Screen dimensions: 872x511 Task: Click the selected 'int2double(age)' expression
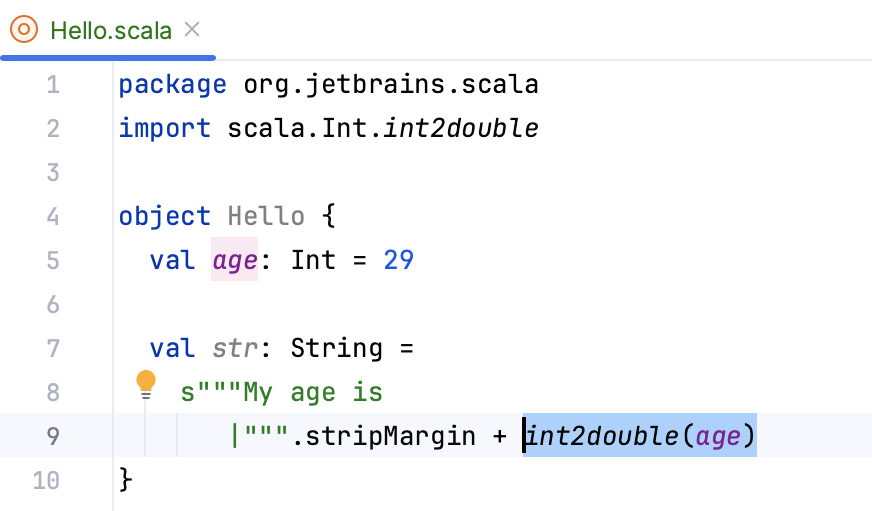(x=640, y=437)
